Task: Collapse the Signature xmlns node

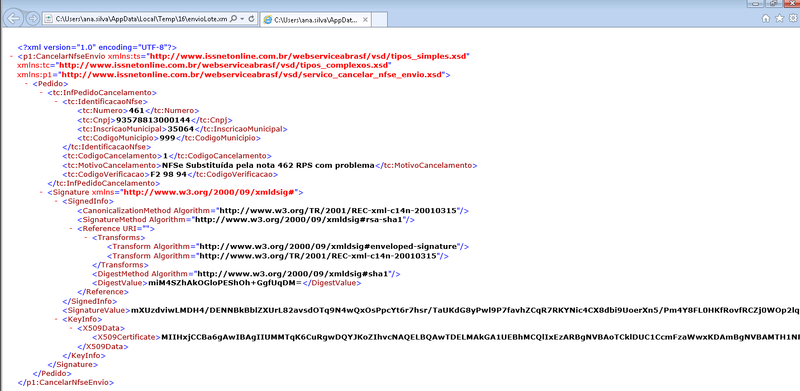Action: [x=41, y=192]
